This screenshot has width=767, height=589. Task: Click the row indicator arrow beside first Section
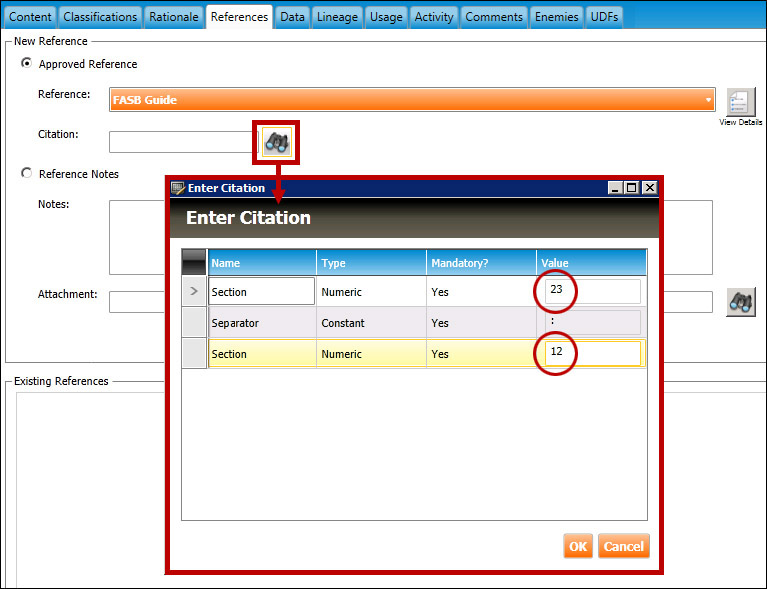coord(194,292)
